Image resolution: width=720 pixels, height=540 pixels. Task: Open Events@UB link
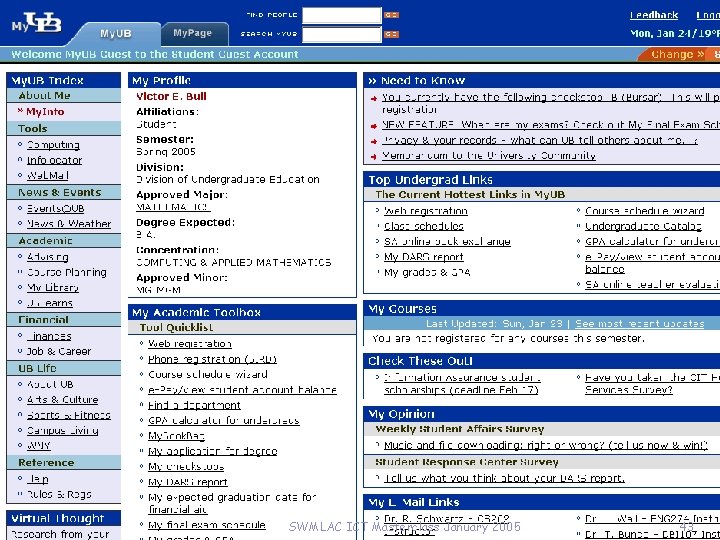[x=55, y=208]
